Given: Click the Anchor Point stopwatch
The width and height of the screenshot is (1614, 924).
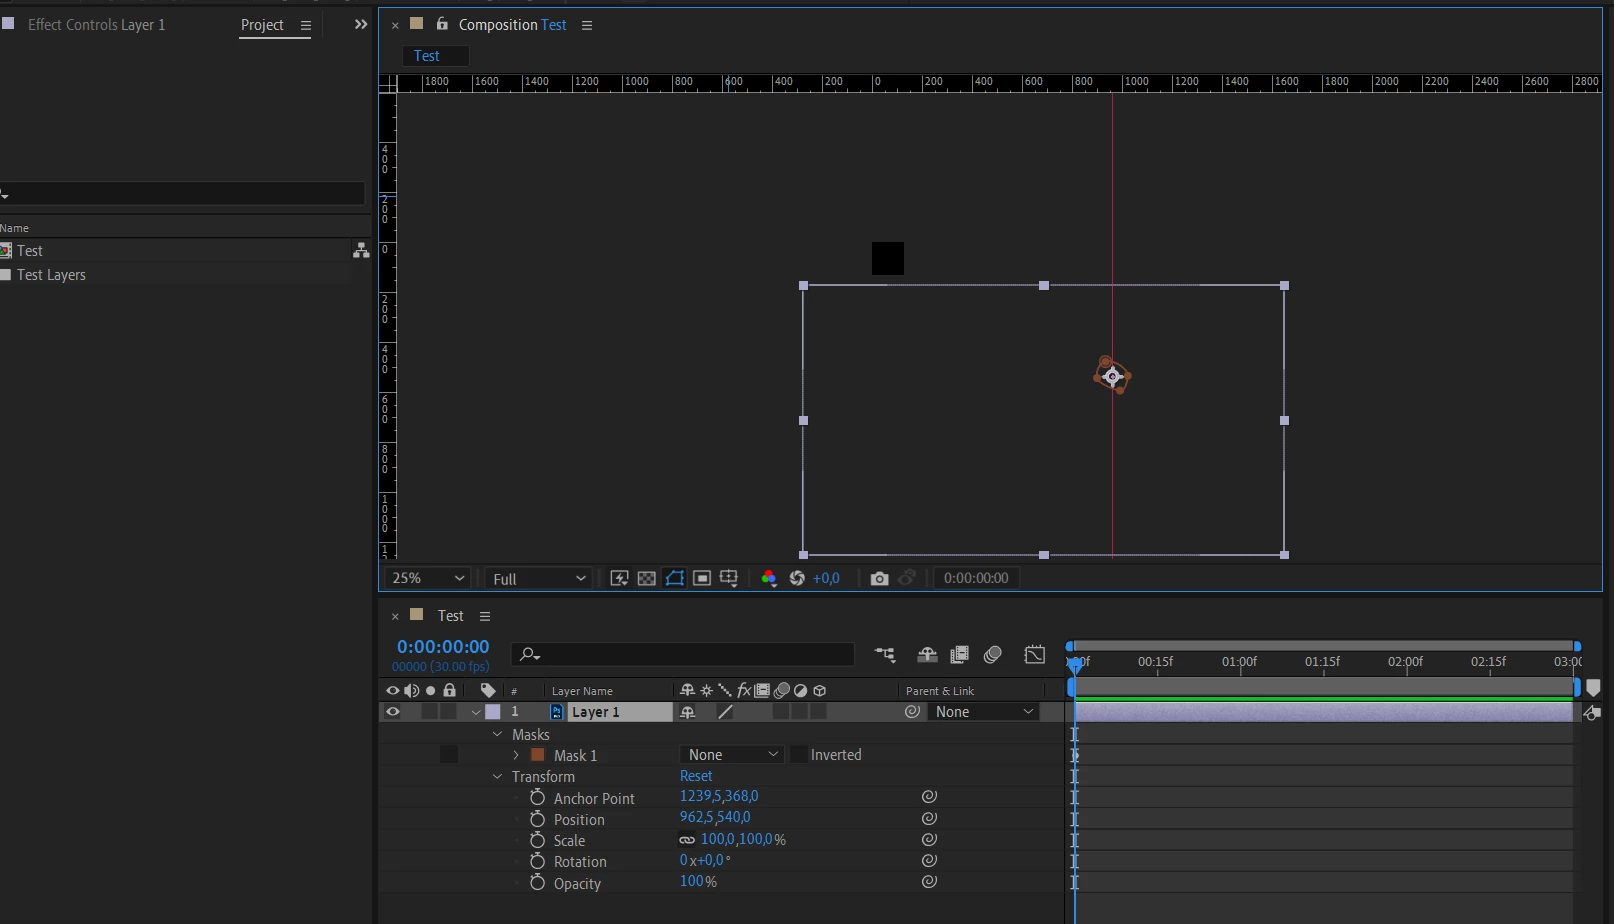Looking at the screenshot, I should pos(537,797).
